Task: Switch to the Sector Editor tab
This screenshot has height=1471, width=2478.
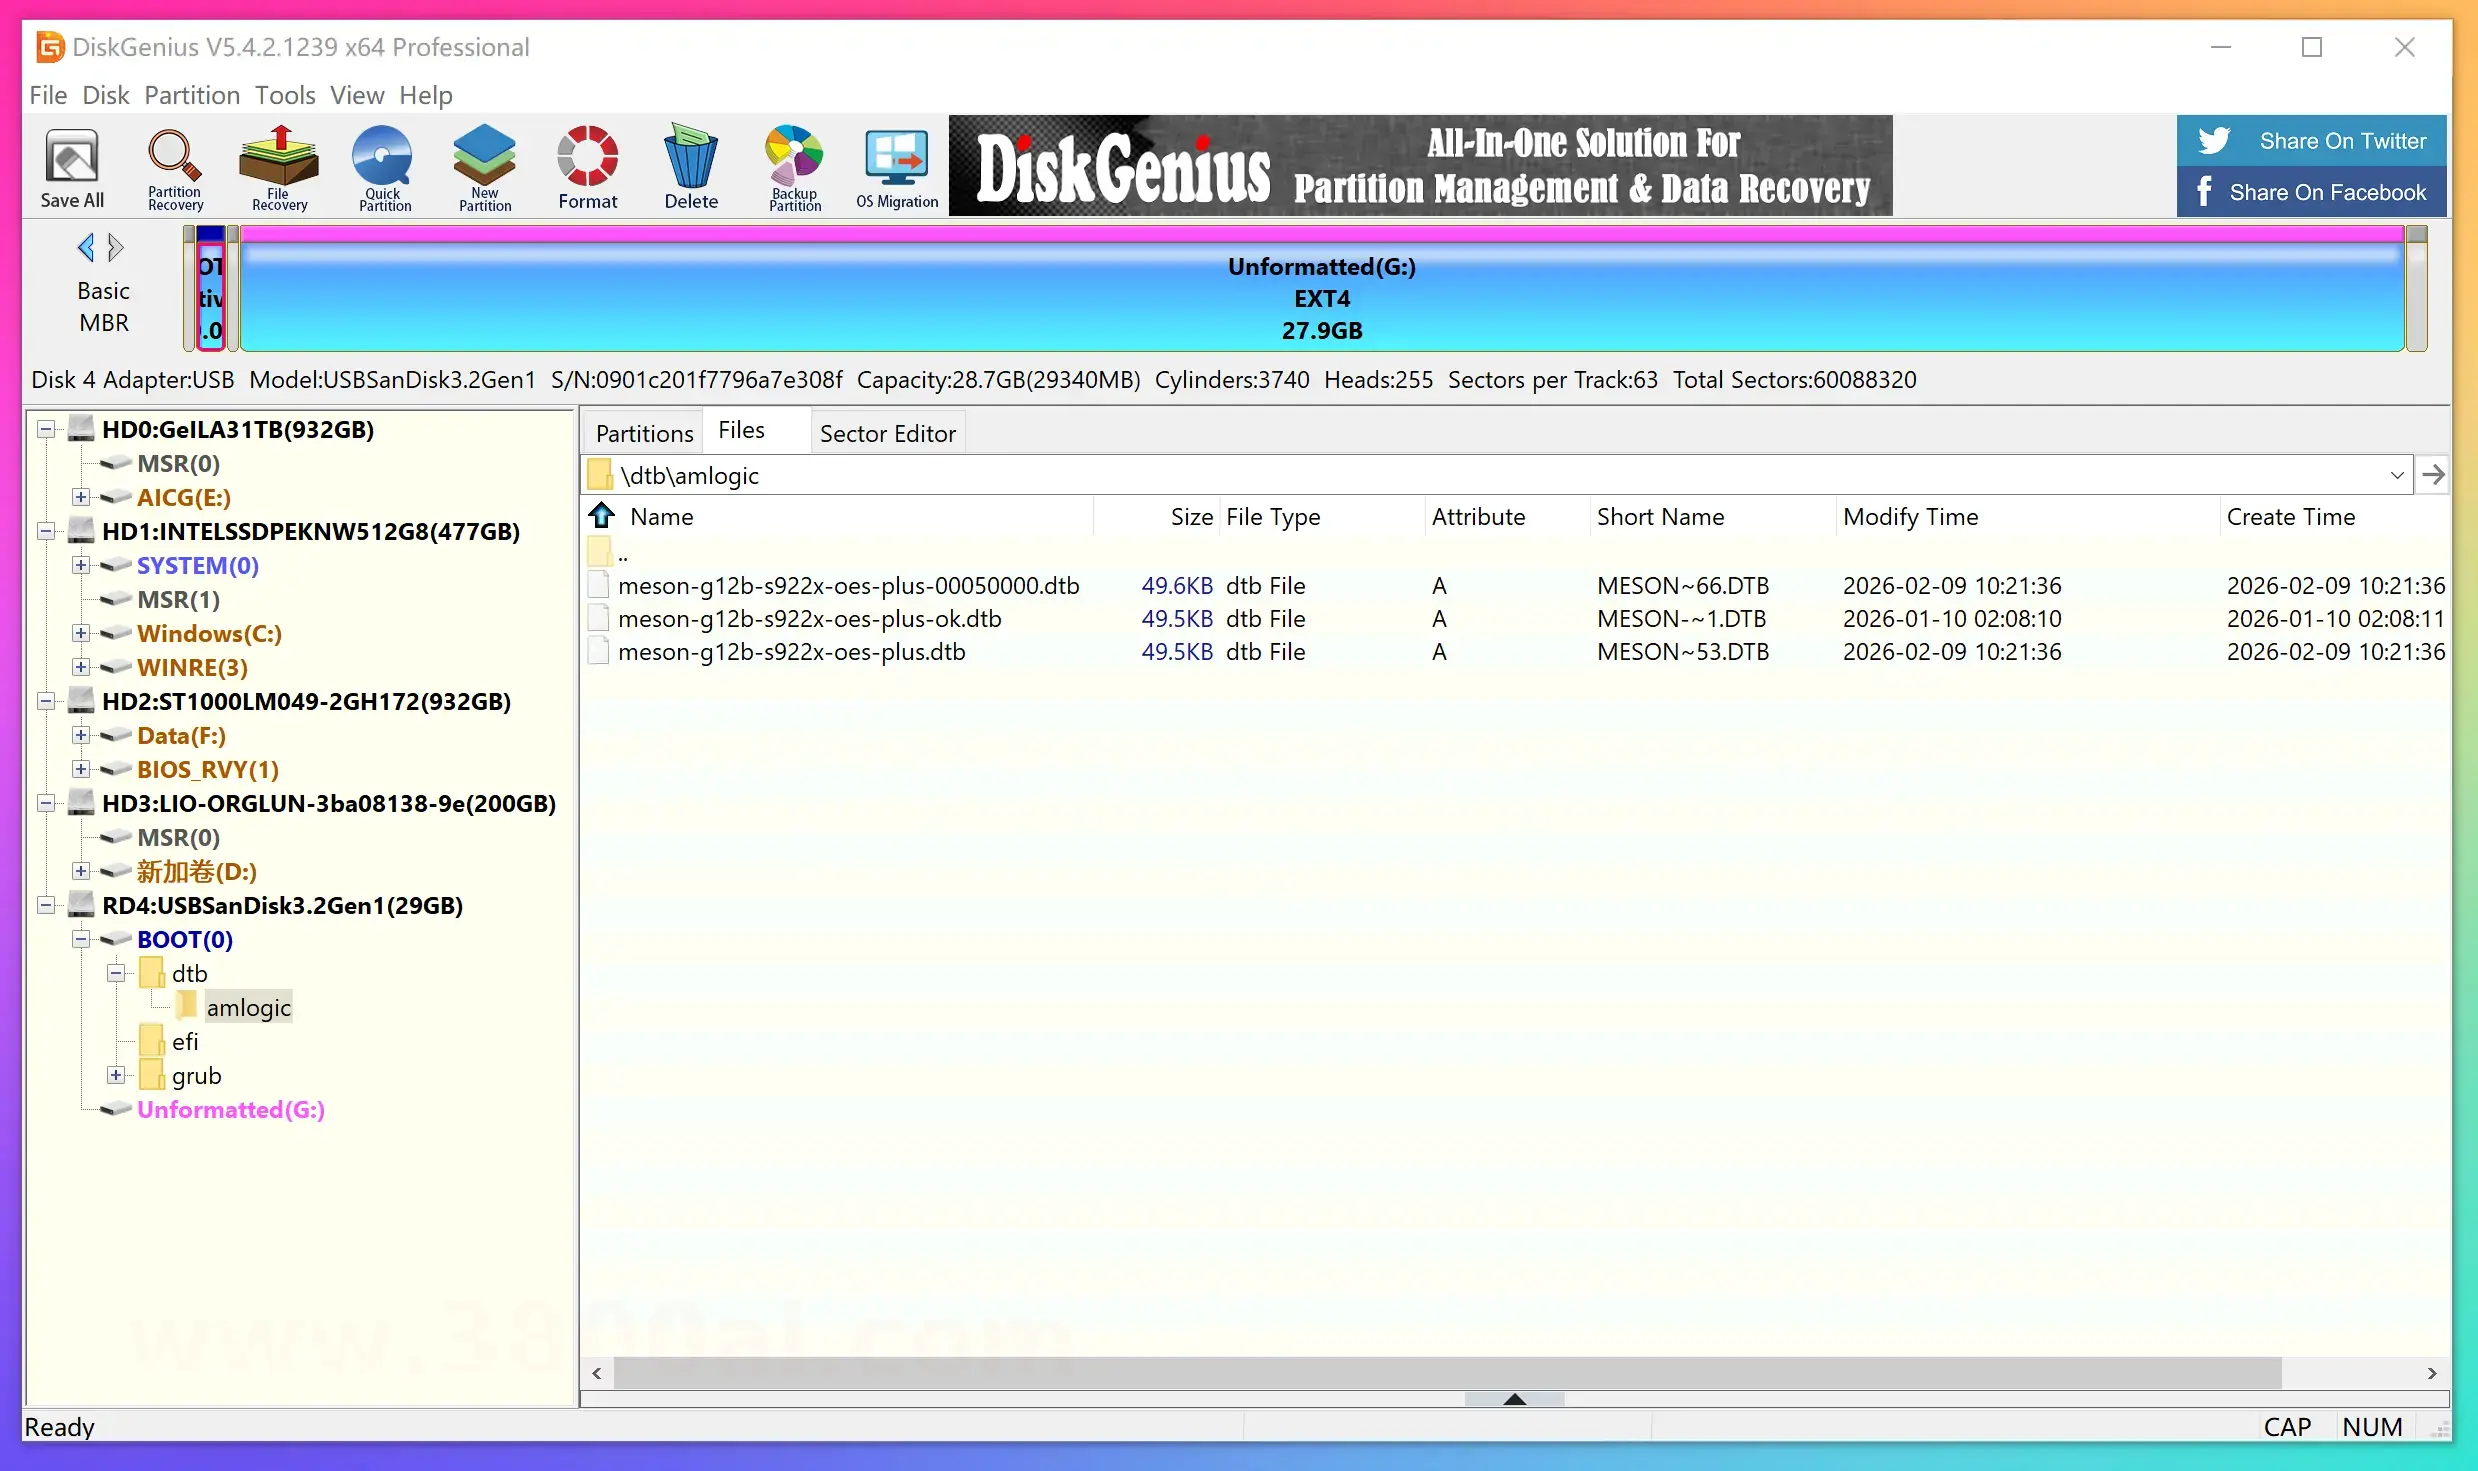Action: tap(887, 433)
